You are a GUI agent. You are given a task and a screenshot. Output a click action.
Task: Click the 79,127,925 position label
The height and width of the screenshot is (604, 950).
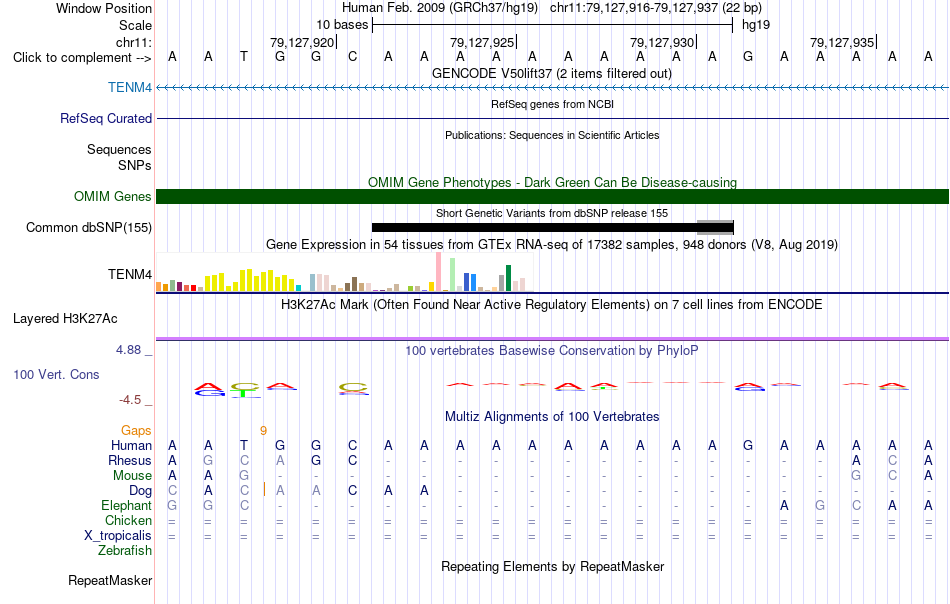[x=482, y=42]
